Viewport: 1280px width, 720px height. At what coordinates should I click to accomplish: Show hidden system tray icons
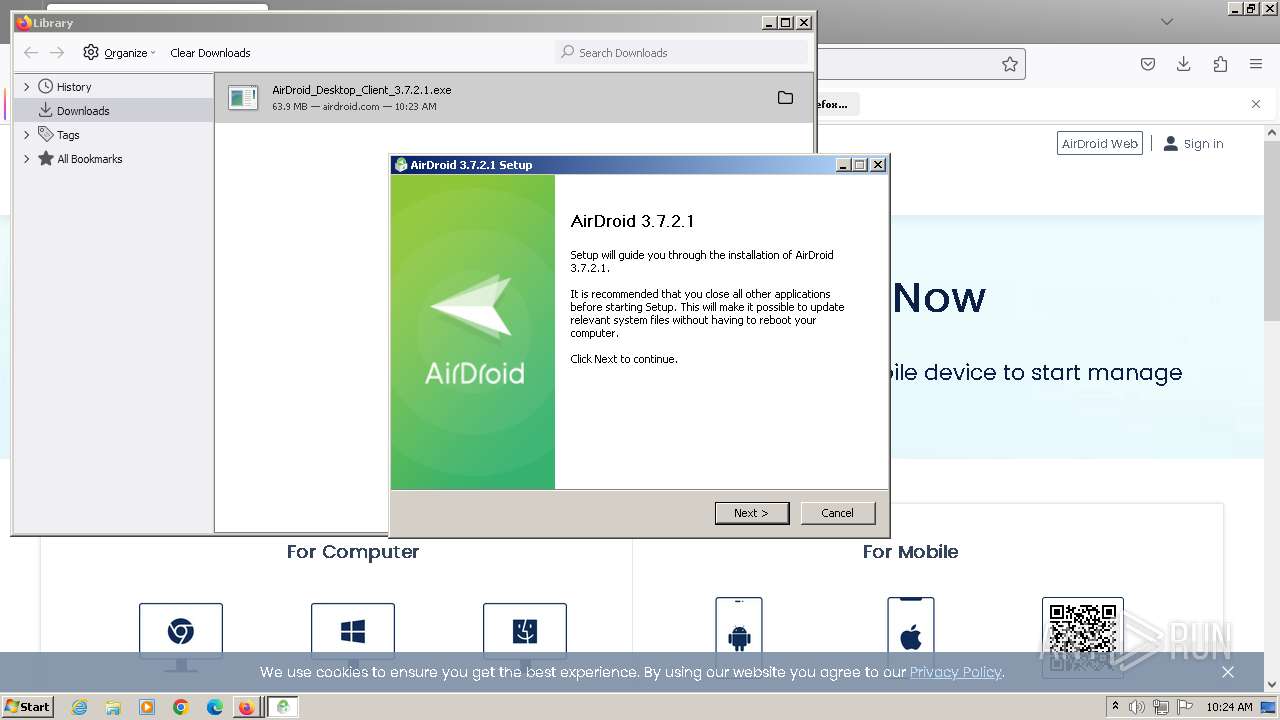(x=1115, y=707)
